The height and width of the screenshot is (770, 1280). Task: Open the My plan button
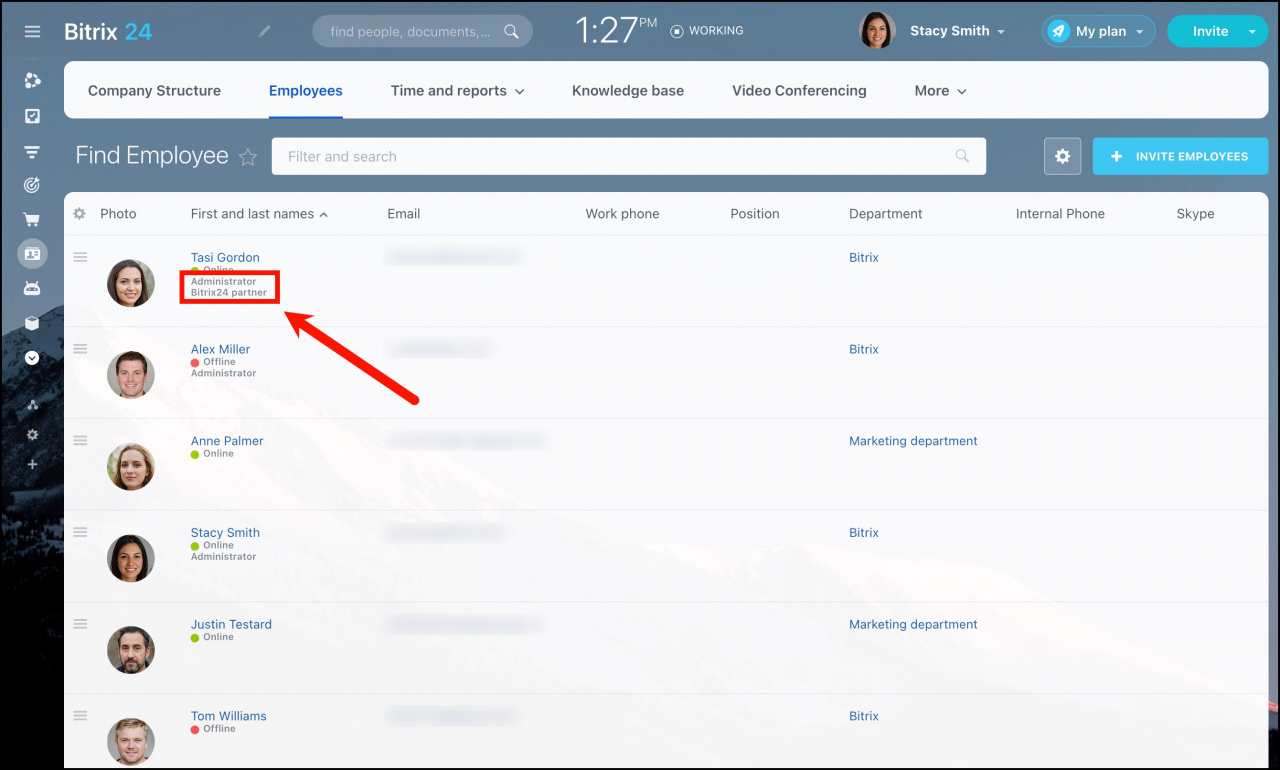pyautogui.click(x=1098, y=31)
